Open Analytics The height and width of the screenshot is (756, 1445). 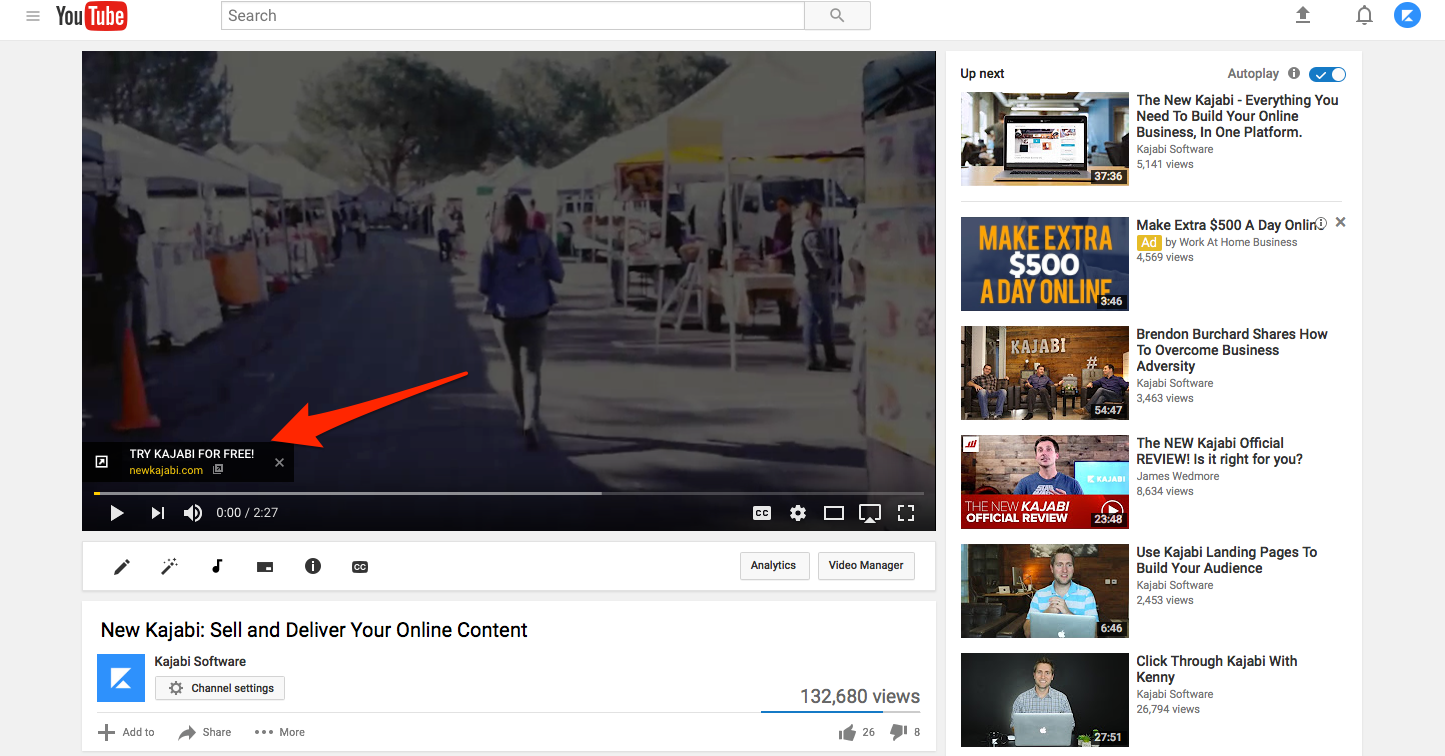tap(774, 565)
